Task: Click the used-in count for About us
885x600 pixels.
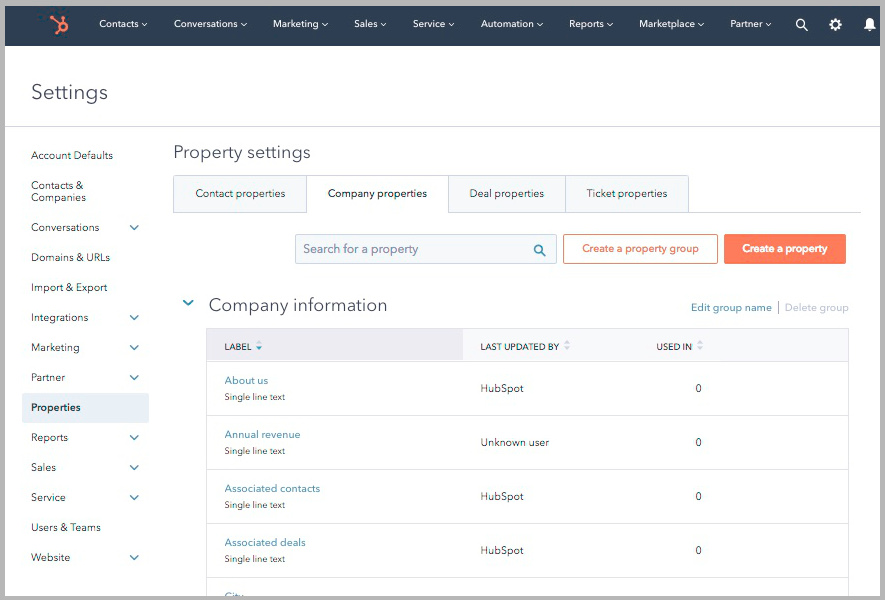Action: click(698, 388)
